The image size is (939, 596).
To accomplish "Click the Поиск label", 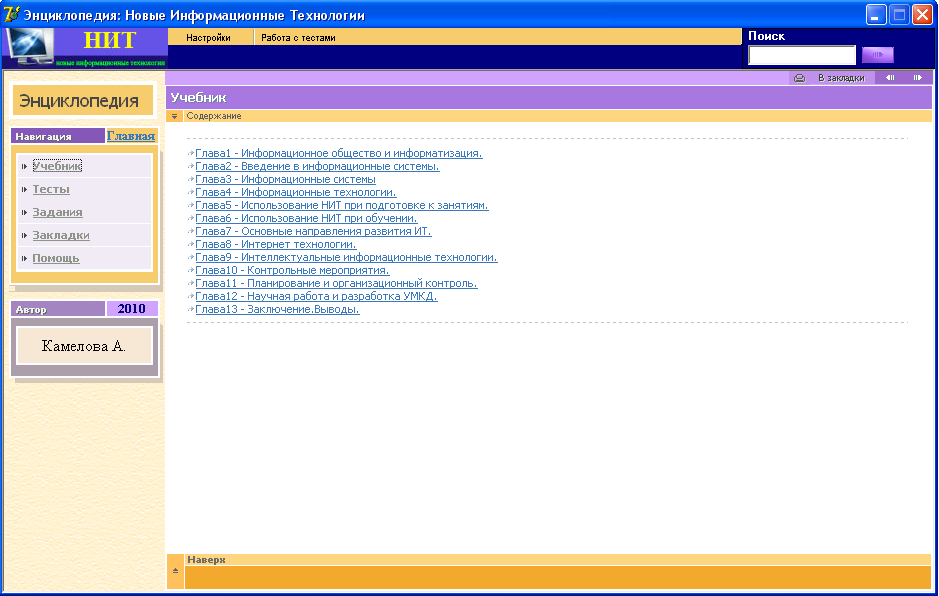I will [x=767, y=36].
